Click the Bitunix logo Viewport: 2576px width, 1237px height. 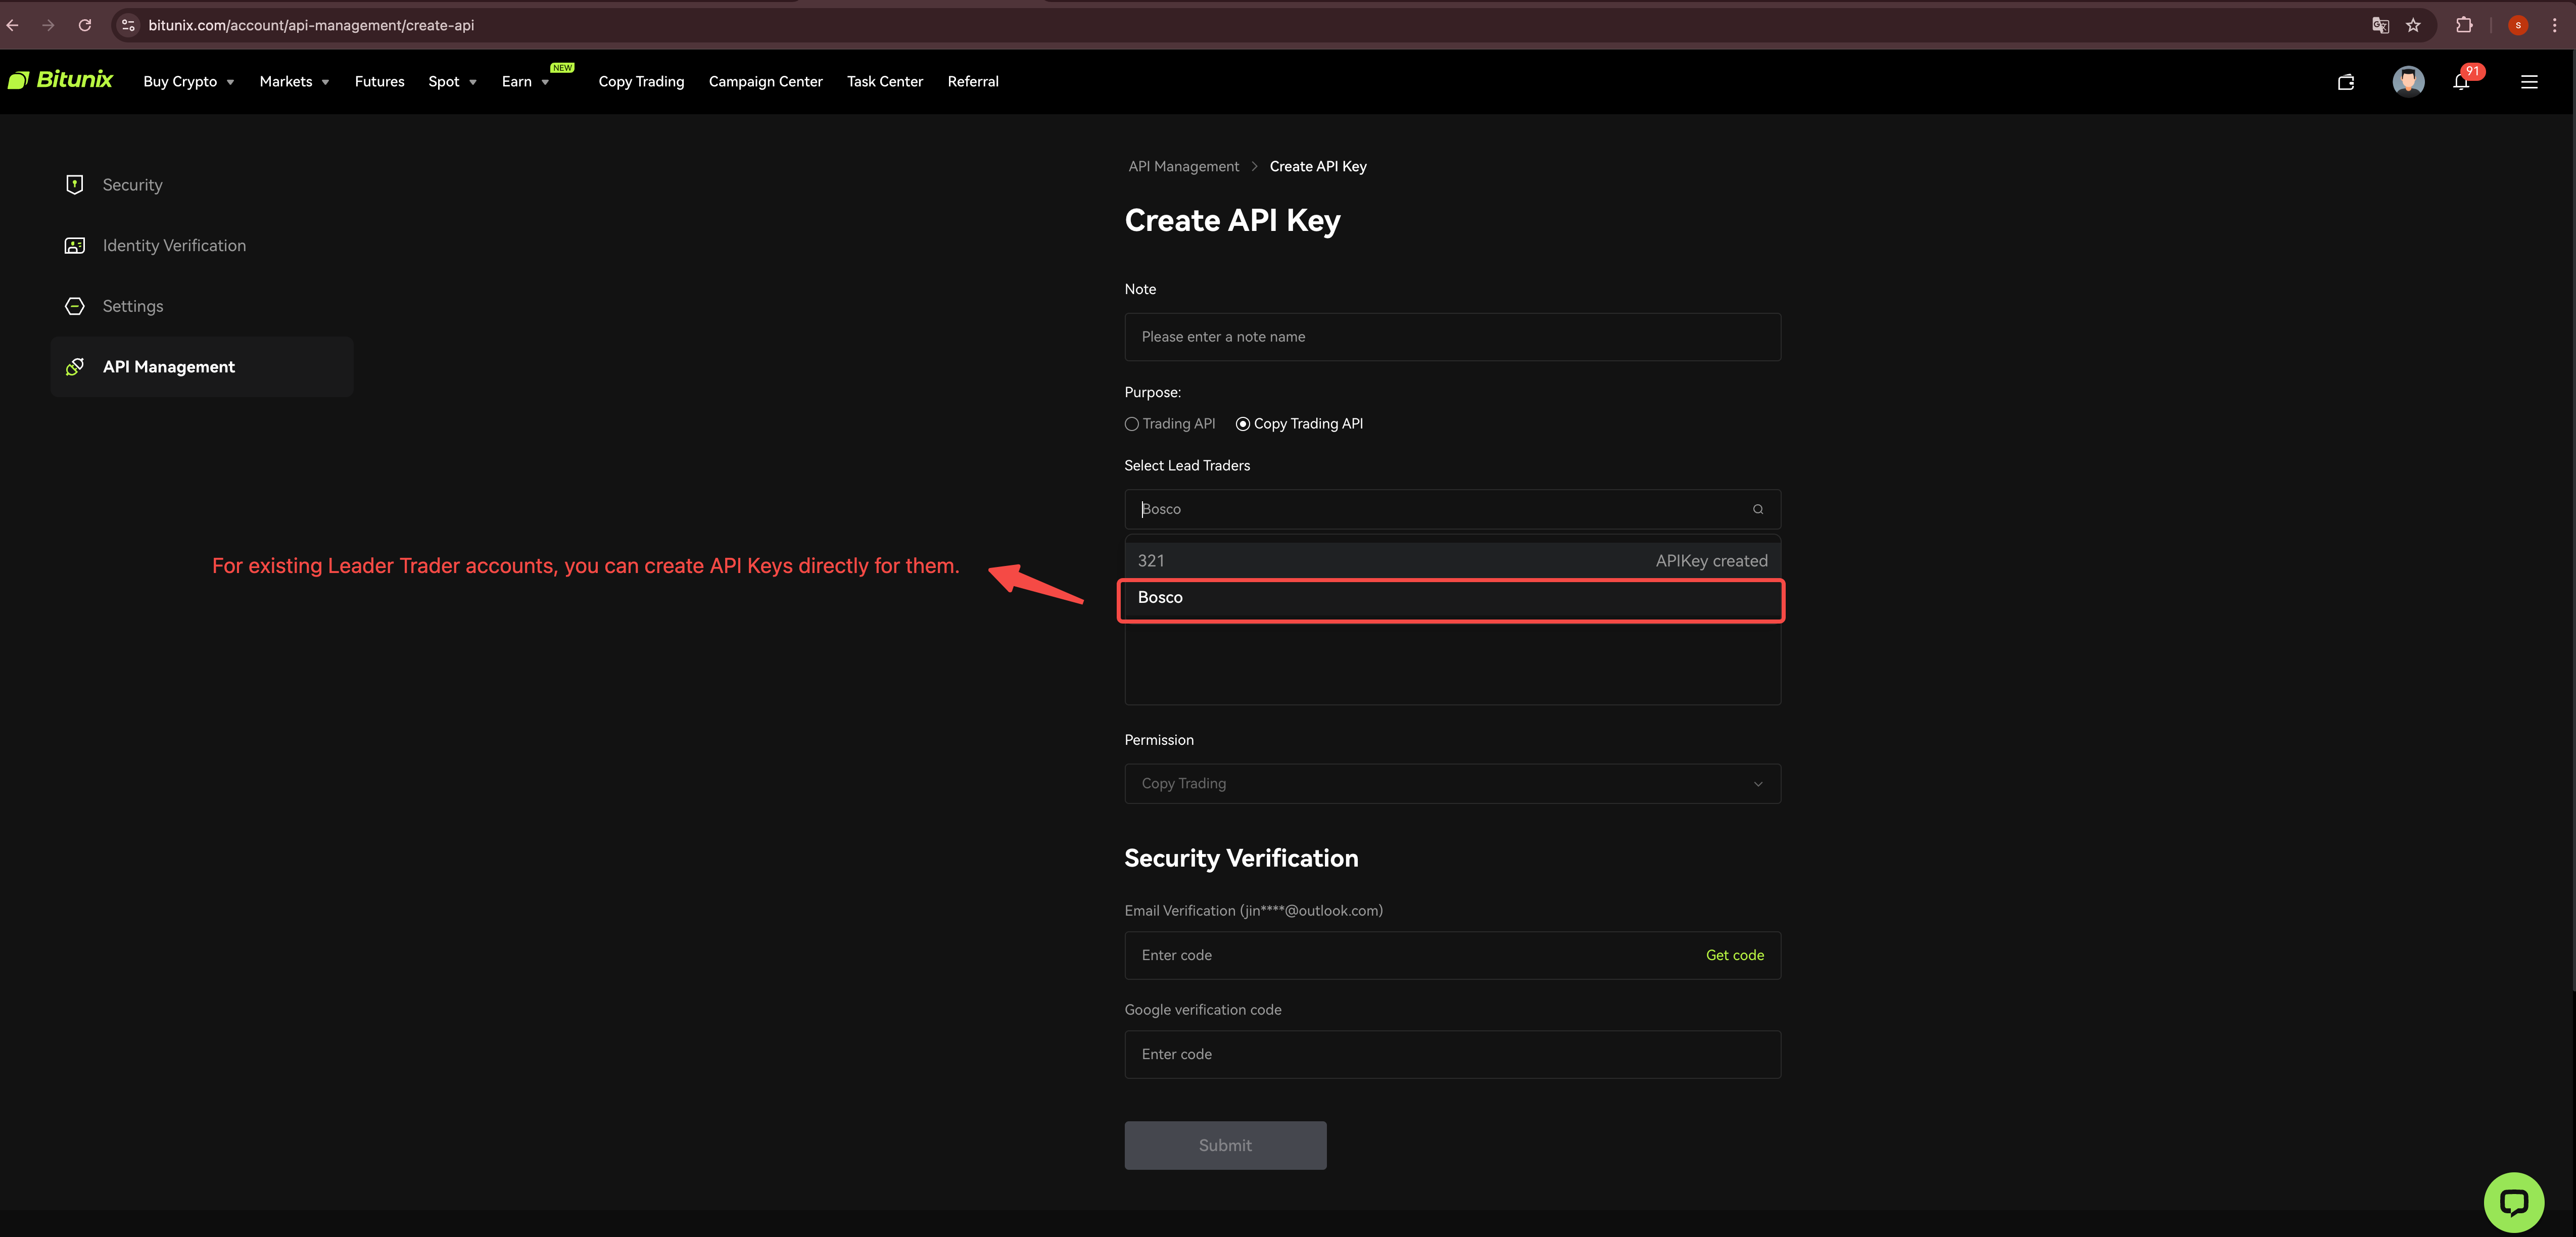coord(60,80)
